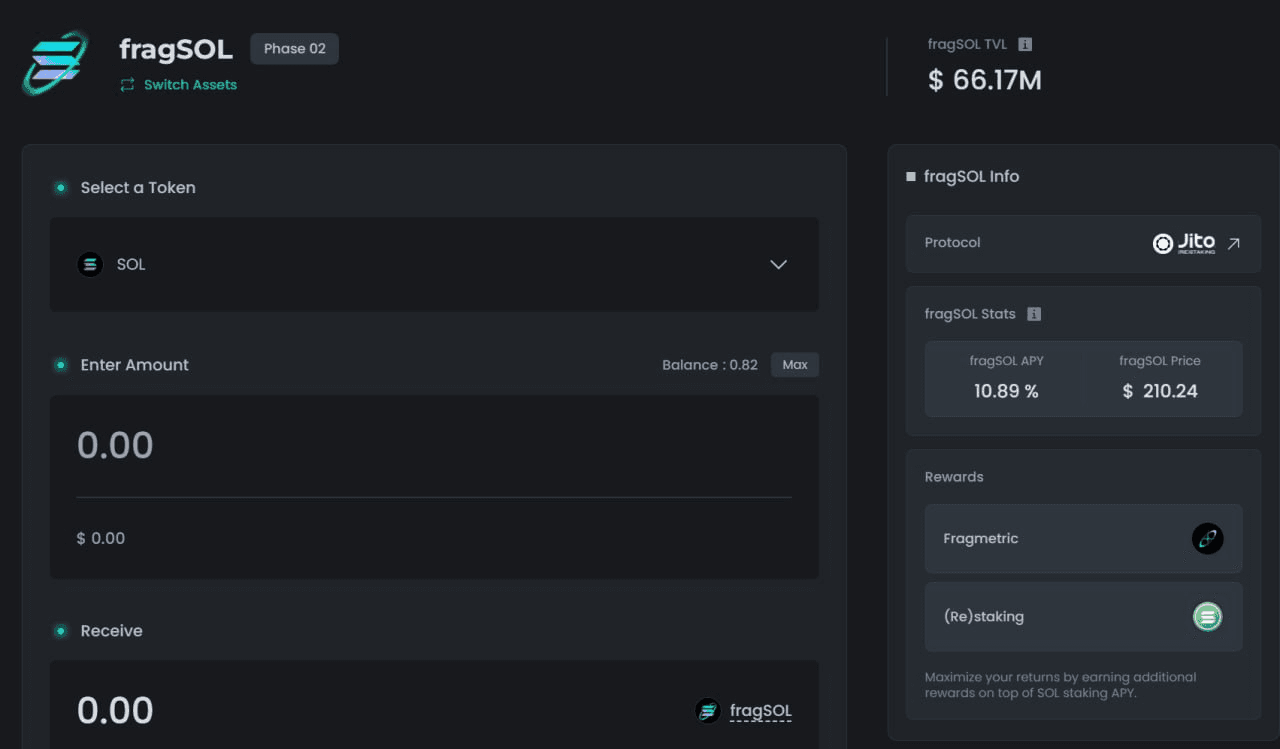Click the Fragmetric reward icon
The height and width of the screenshot is (749, 1280).
1208,539
